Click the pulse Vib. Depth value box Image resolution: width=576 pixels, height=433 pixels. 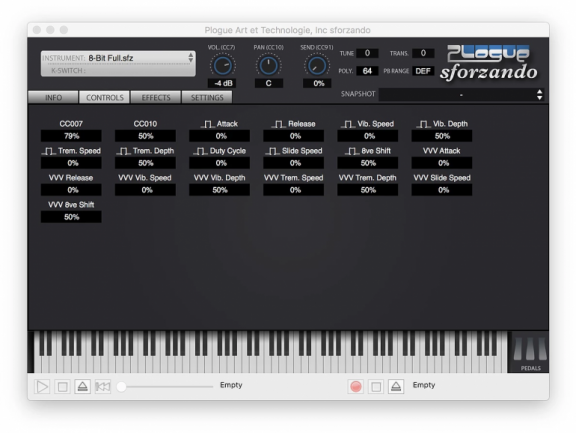442,136
